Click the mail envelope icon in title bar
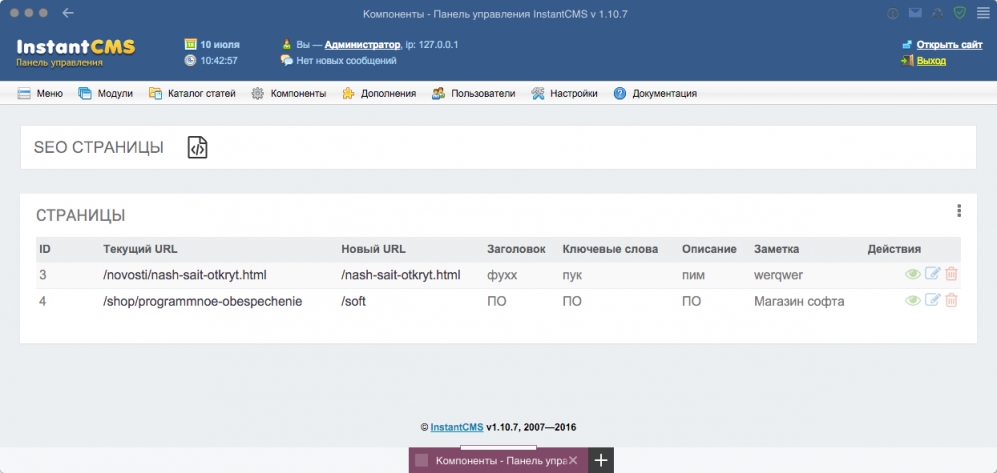 point(915,13)
